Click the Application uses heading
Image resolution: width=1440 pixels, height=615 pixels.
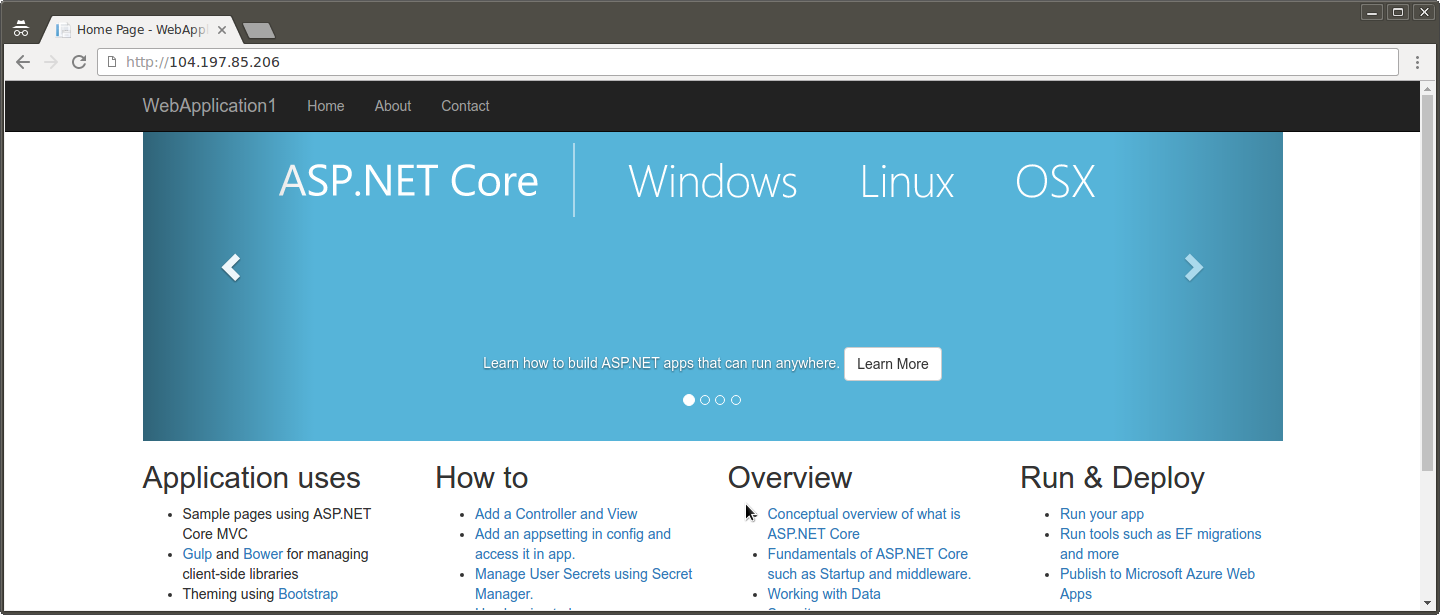pos(252,478)
